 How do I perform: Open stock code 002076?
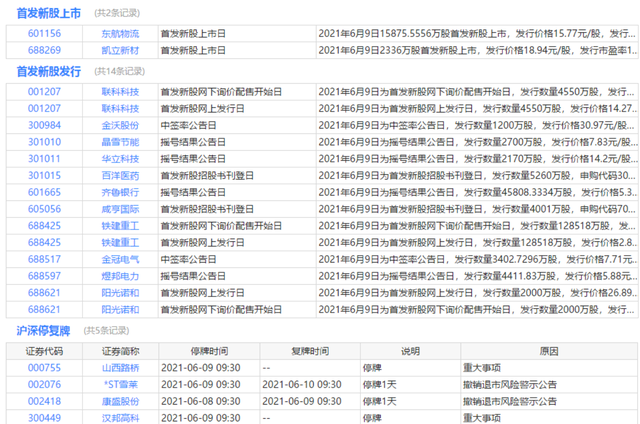tap(44, 384)
